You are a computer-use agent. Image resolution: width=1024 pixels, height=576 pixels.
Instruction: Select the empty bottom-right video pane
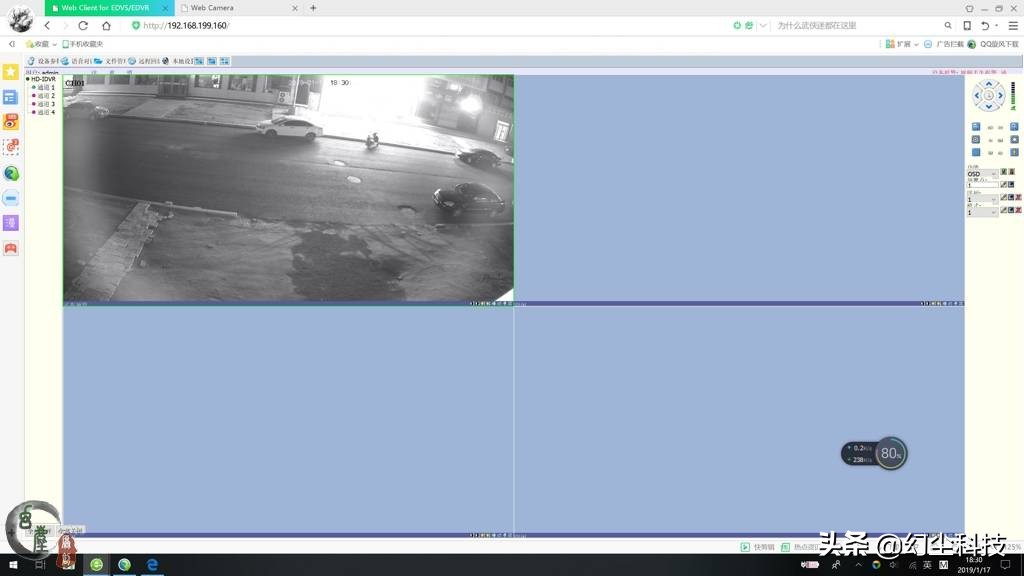click(739, 420)
